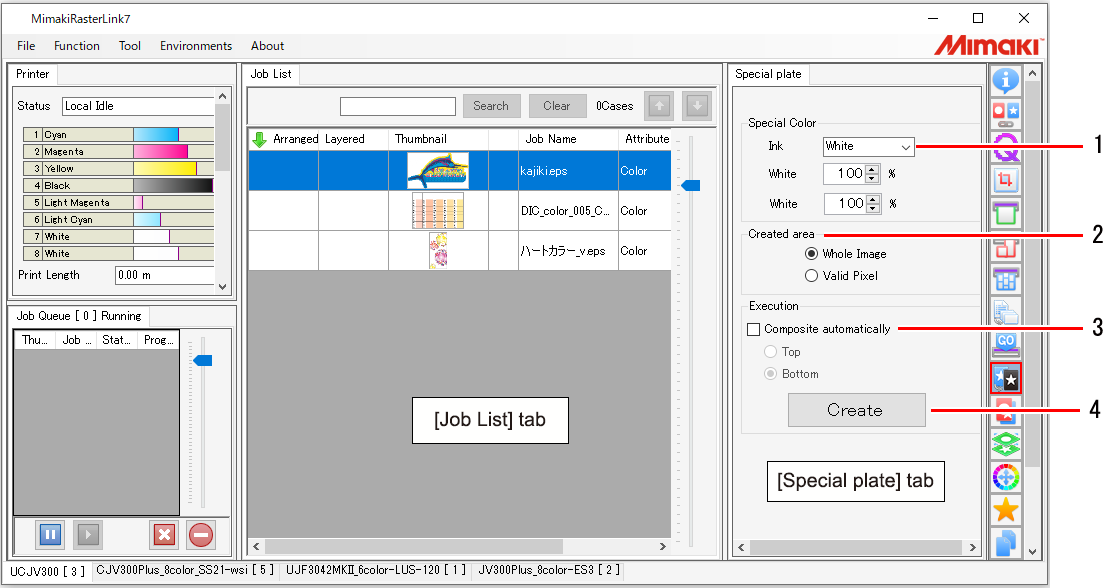Open the Execution panel using the GO icon
This screenshot has width=1120, height=588.
(1006, 344)
